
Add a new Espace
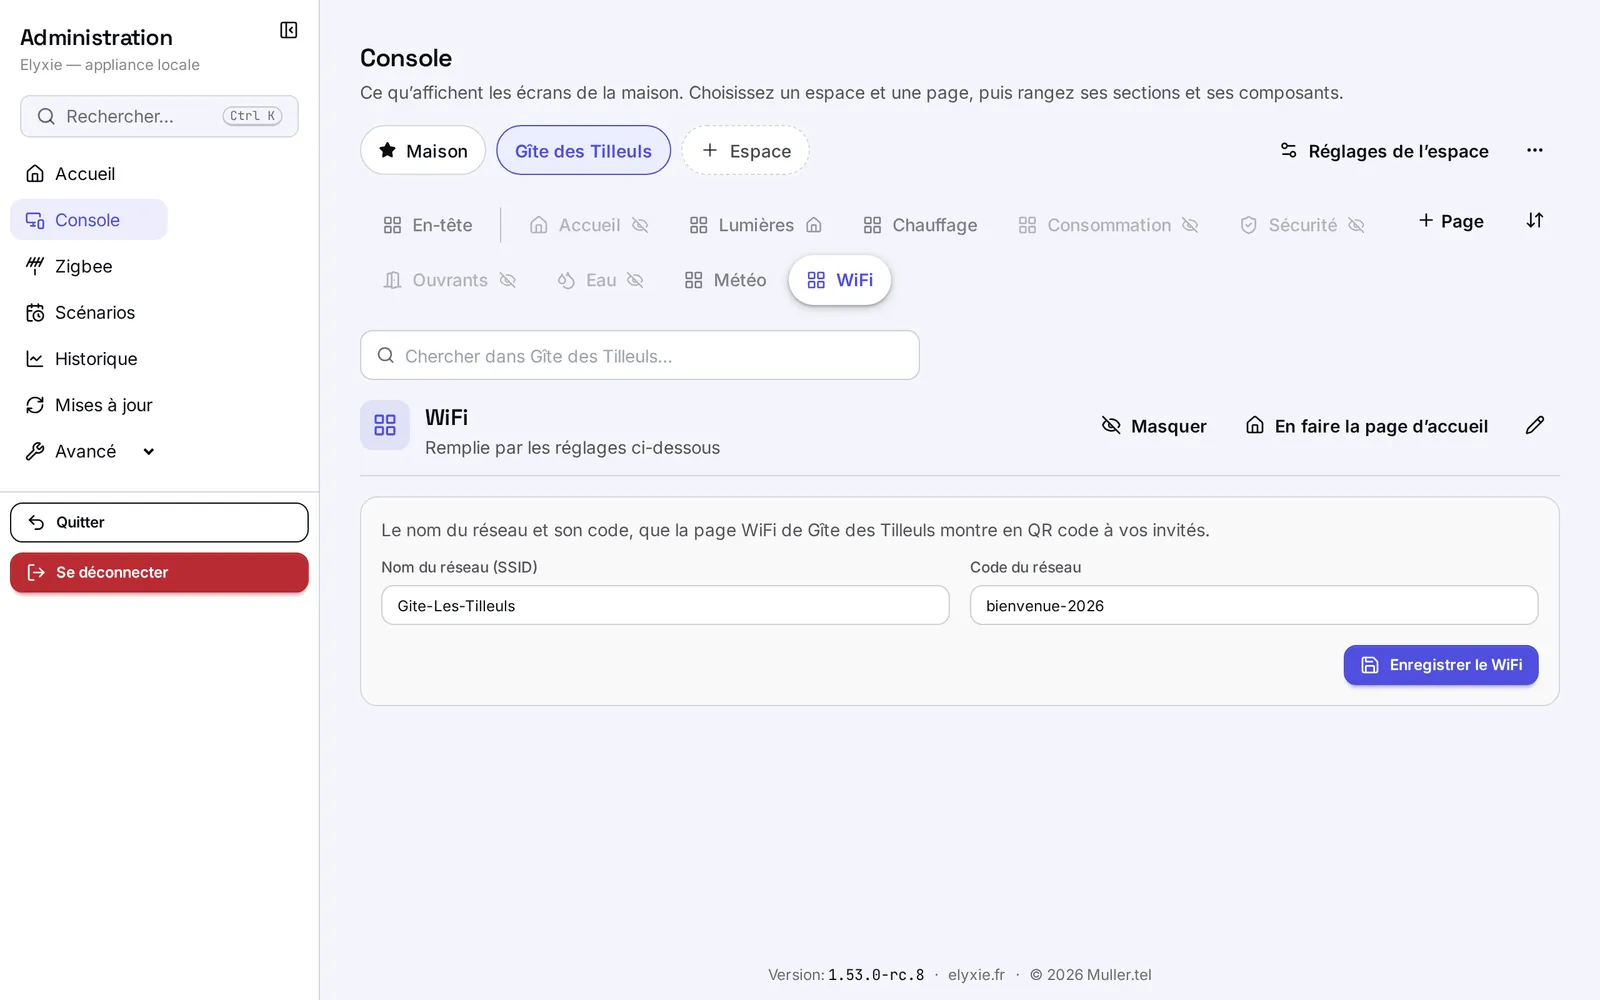coord(746,151)
